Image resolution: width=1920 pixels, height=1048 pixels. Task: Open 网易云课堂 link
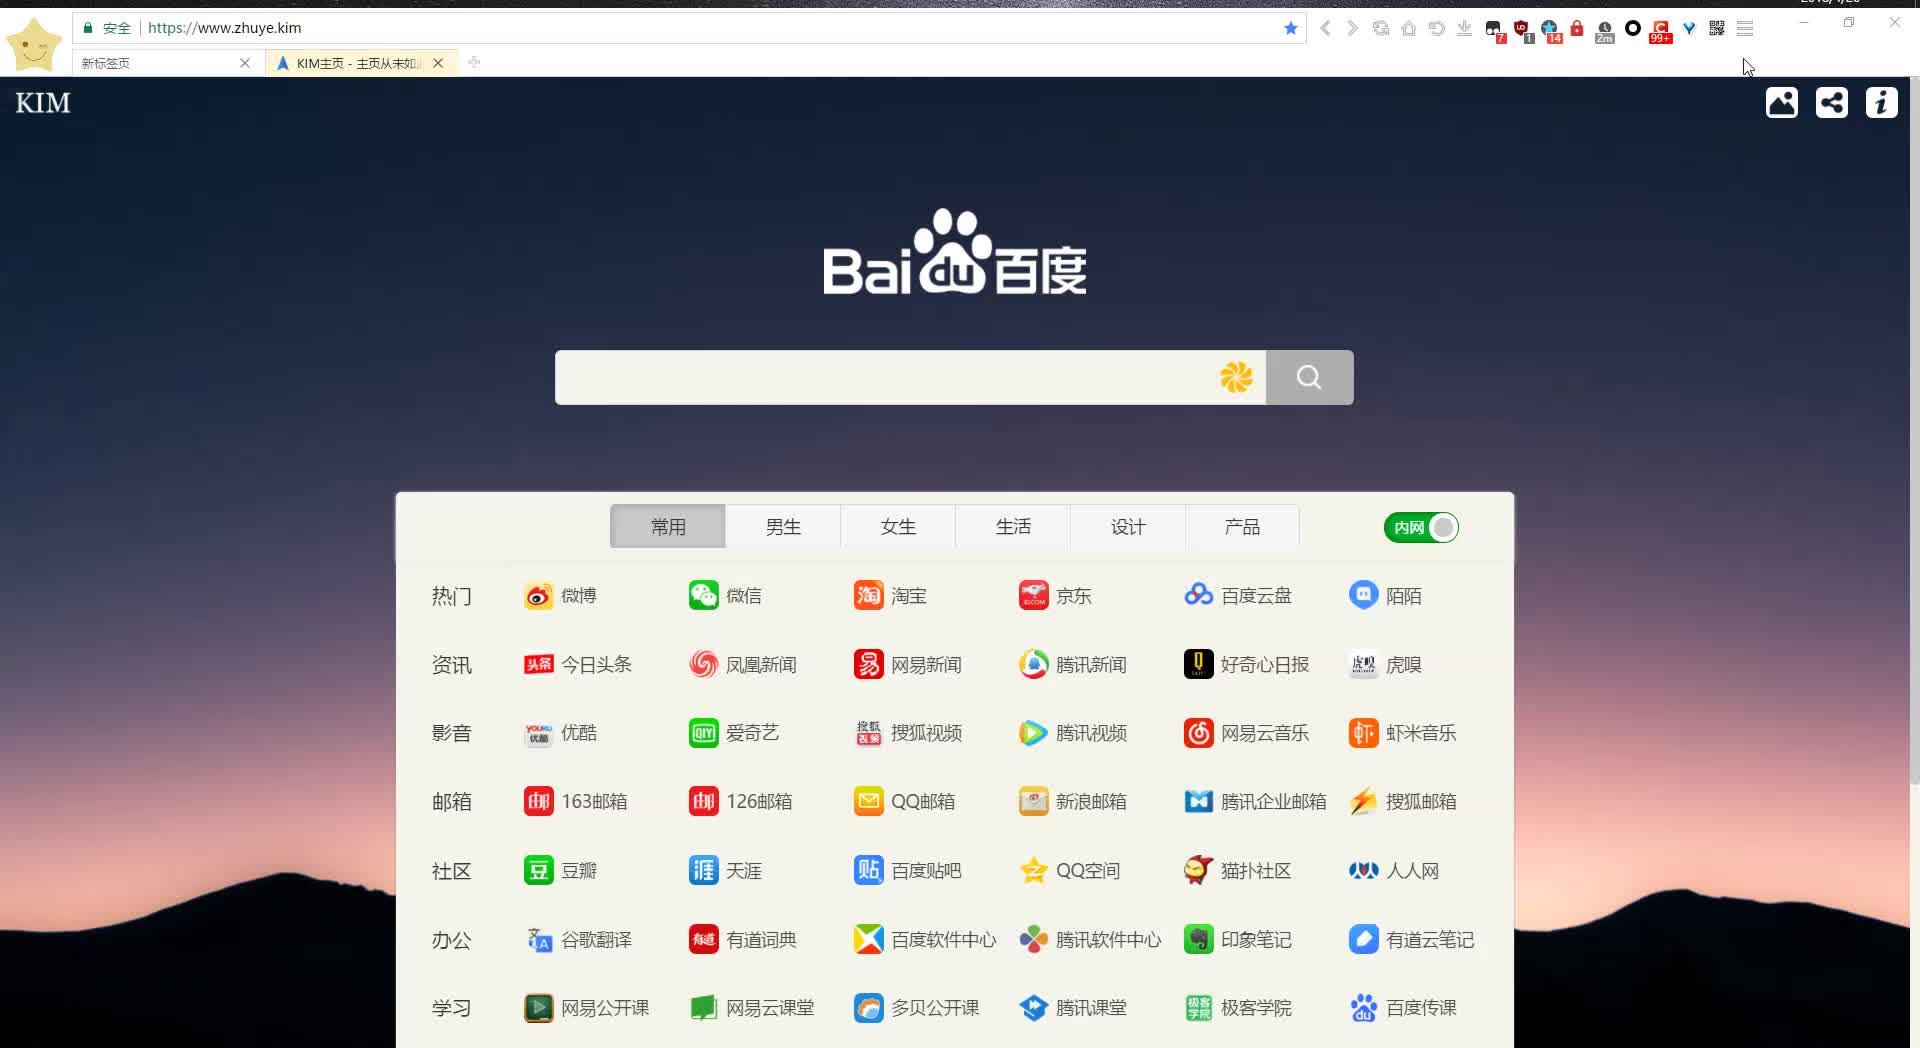pyautogui.click(x=752, y=1008)
